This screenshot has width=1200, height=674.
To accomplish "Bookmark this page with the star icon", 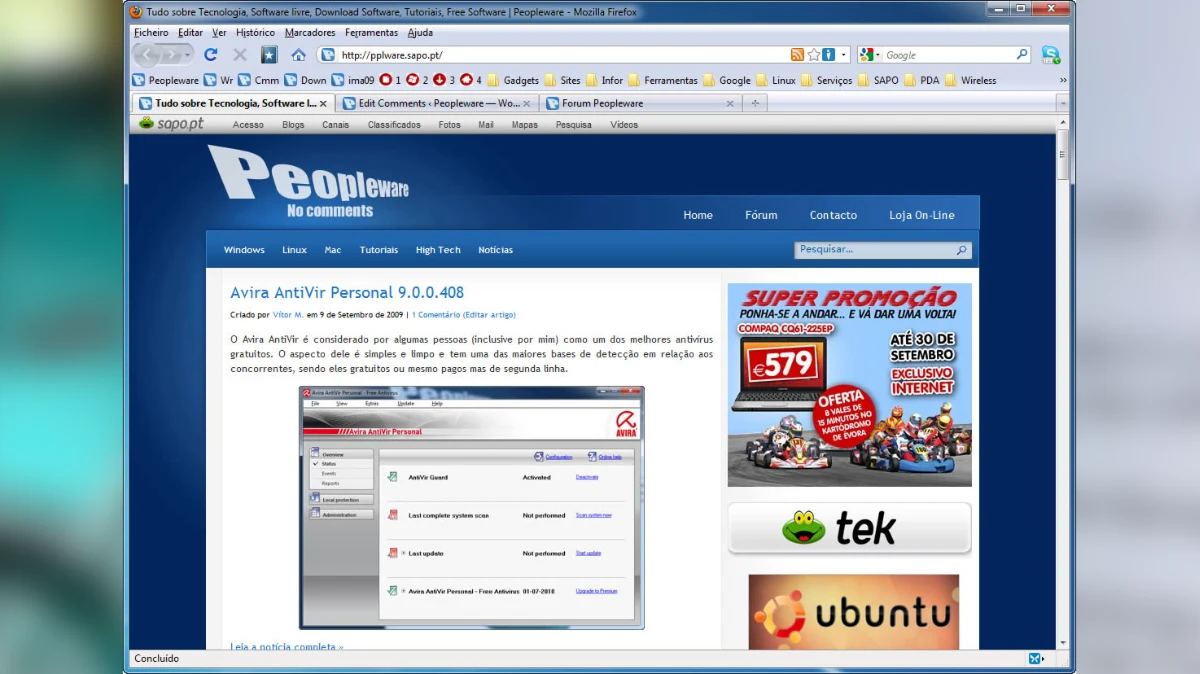I will 814,55.
